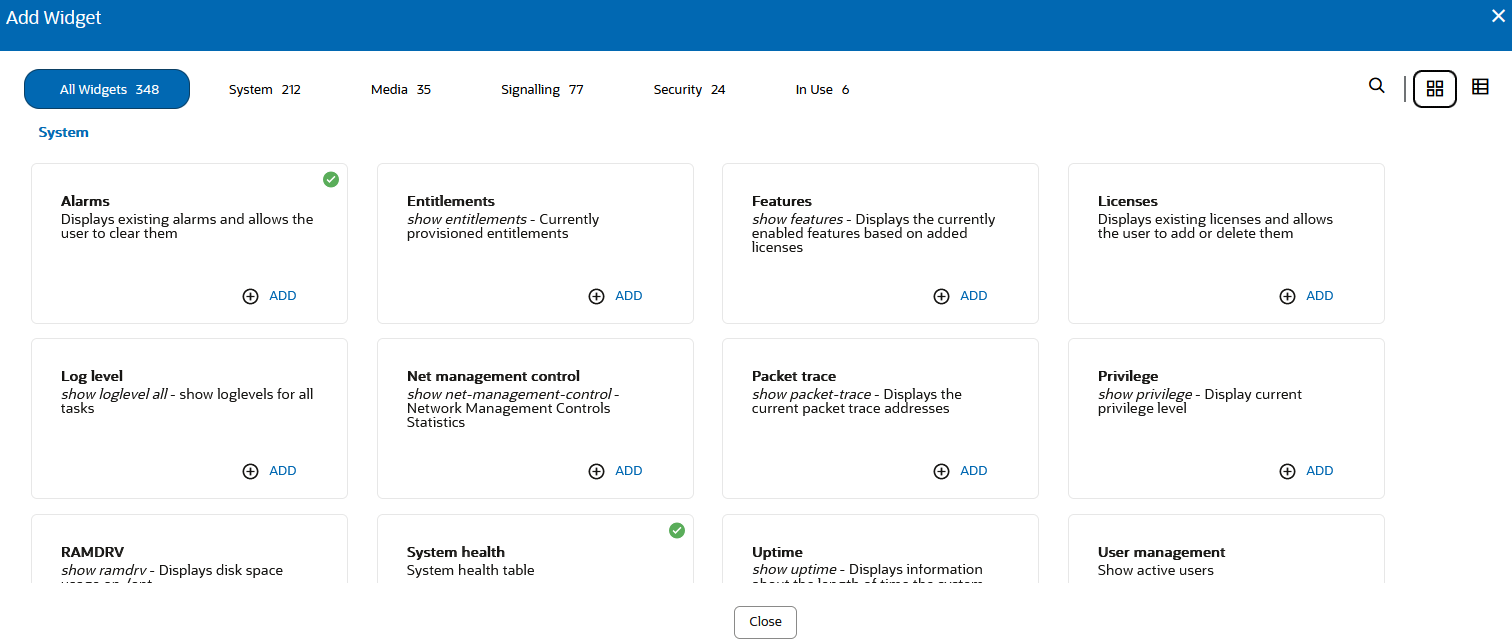
Task: Select the System 212 tab
Action: (264, 90)
